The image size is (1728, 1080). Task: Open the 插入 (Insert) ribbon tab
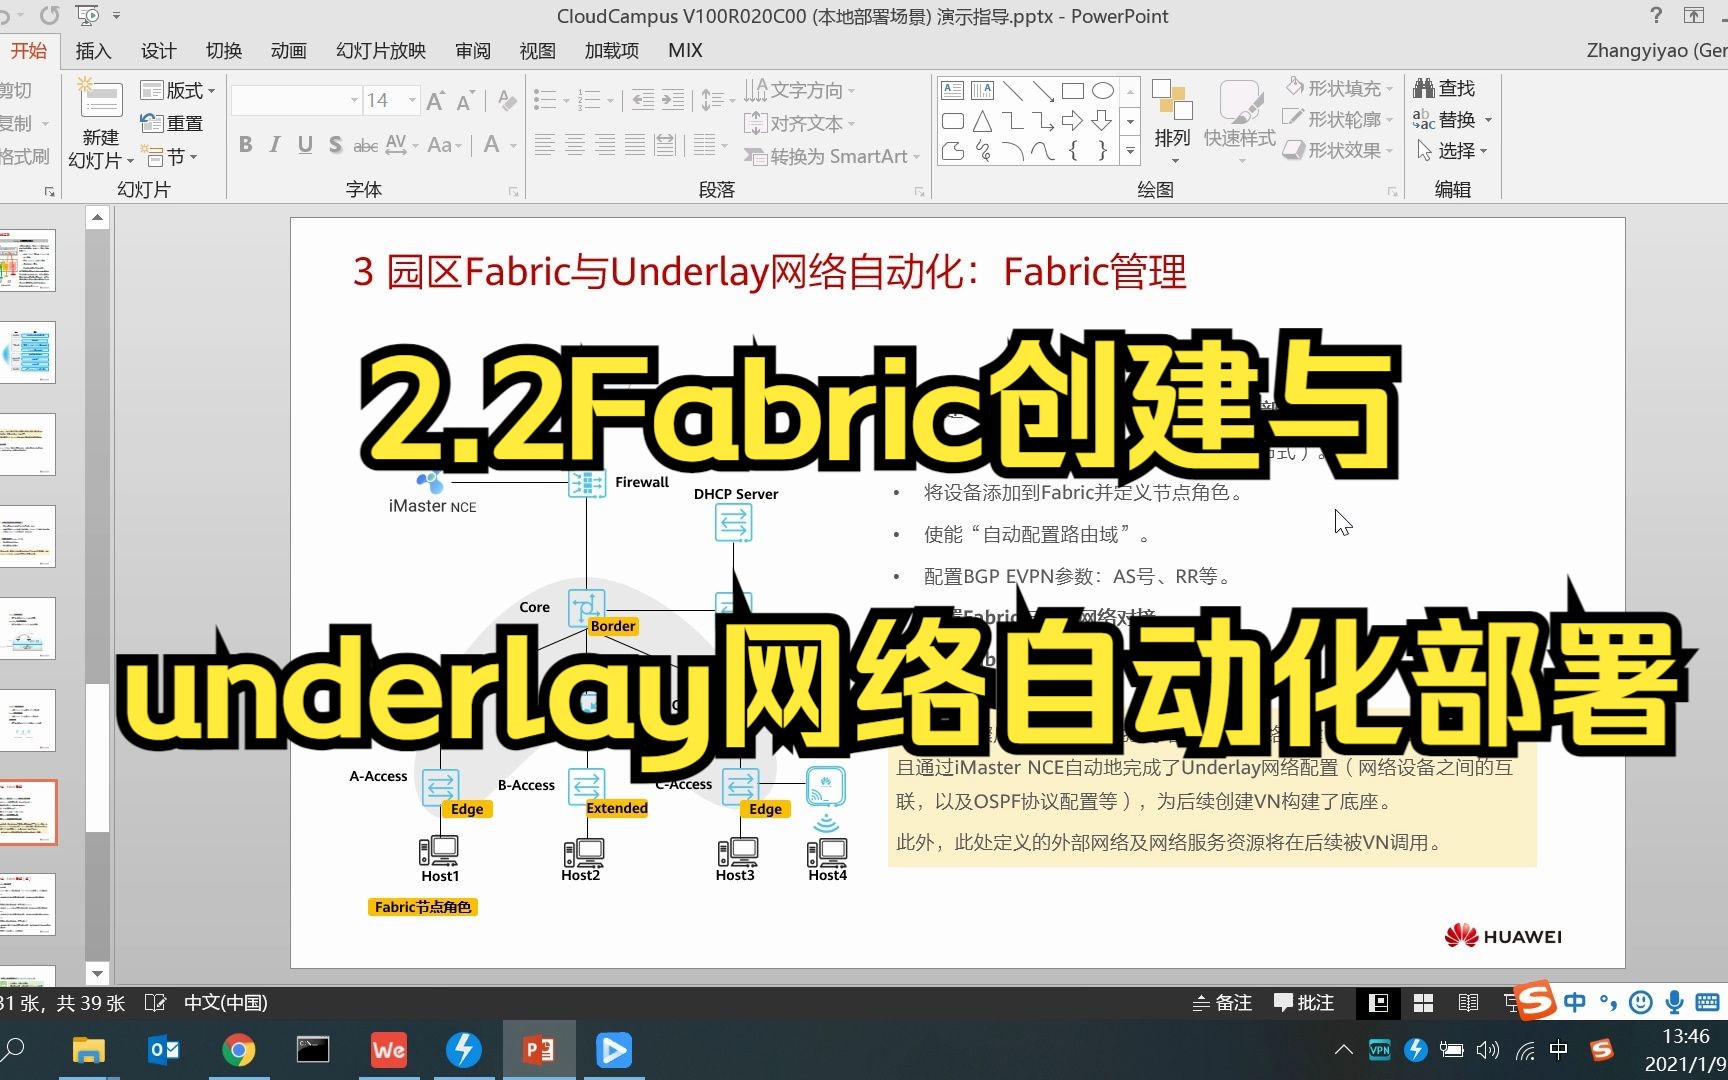(x=93, y=50)
